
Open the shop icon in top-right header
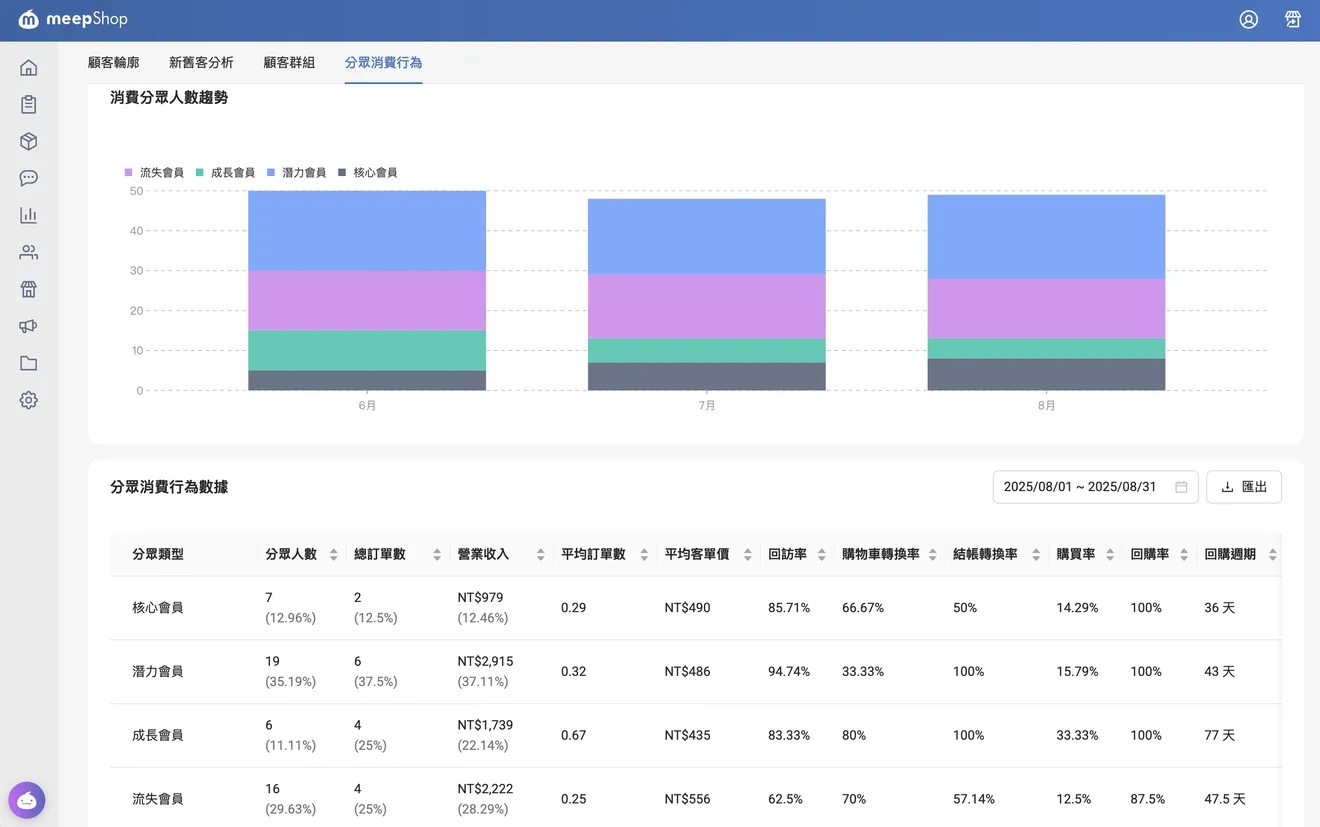coord(1292,19)
